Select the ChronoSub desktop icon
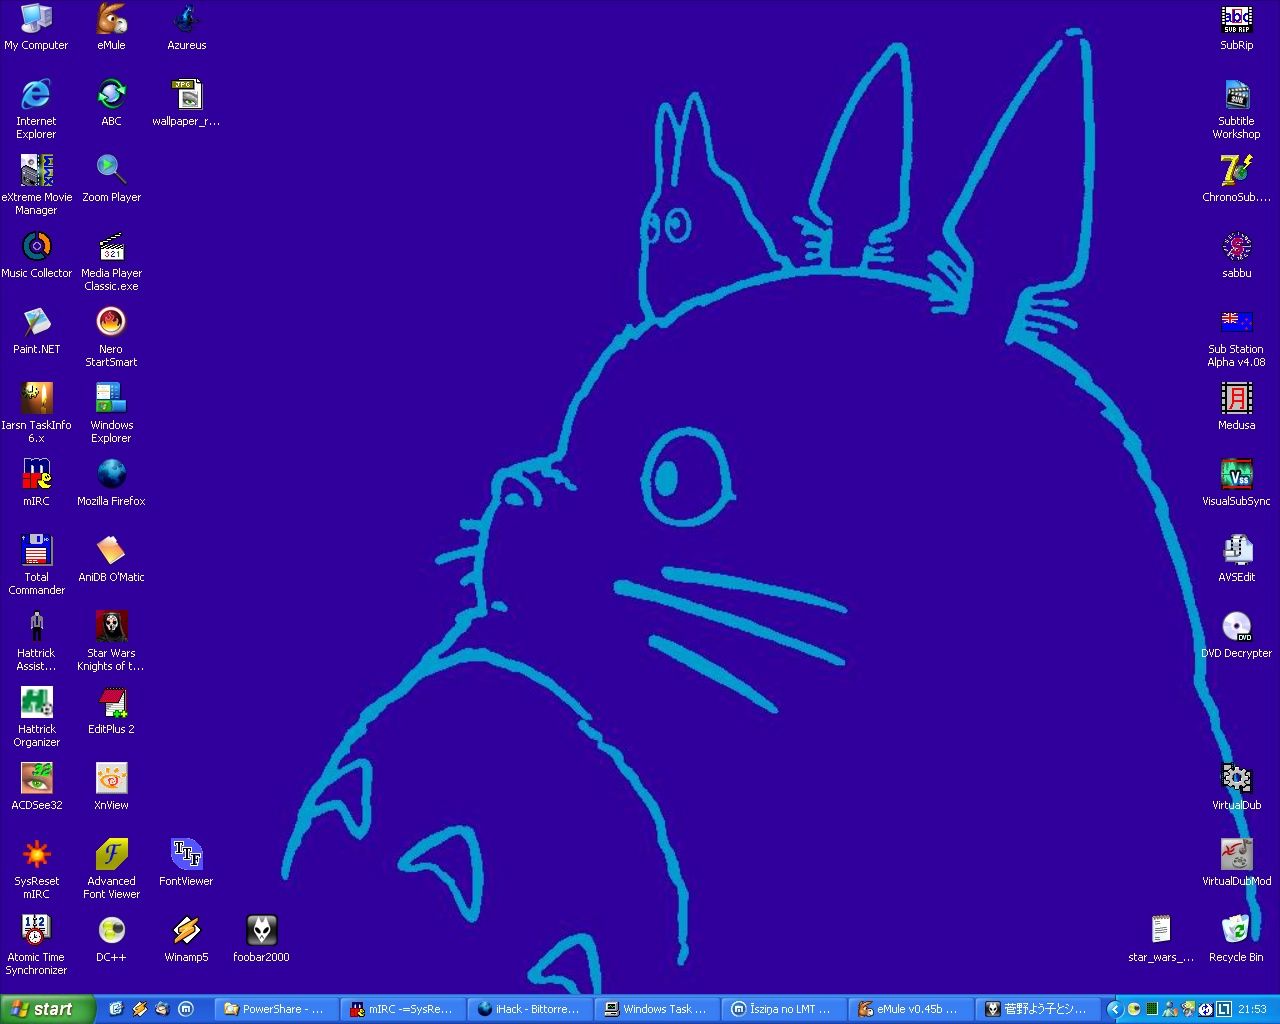This screenshot has height=1024, width=1280. 1236,179
